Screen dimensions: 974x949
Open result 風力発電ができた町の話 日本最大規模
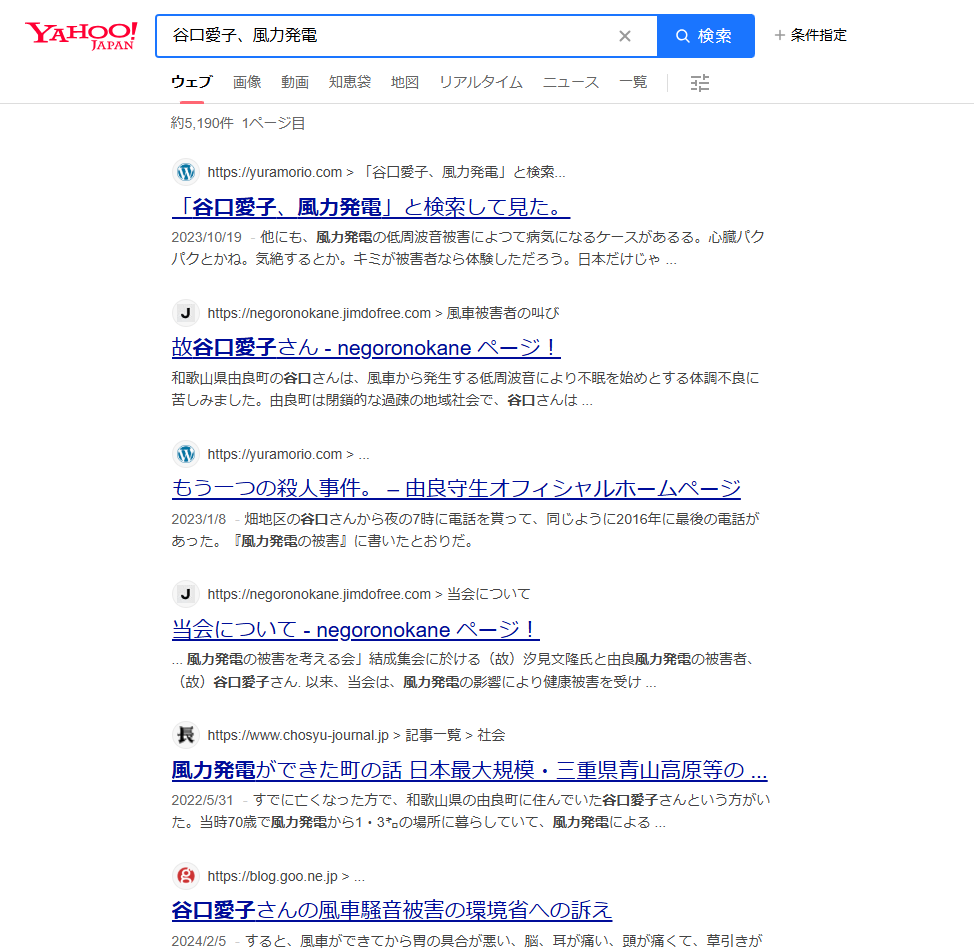click(470, 770)
